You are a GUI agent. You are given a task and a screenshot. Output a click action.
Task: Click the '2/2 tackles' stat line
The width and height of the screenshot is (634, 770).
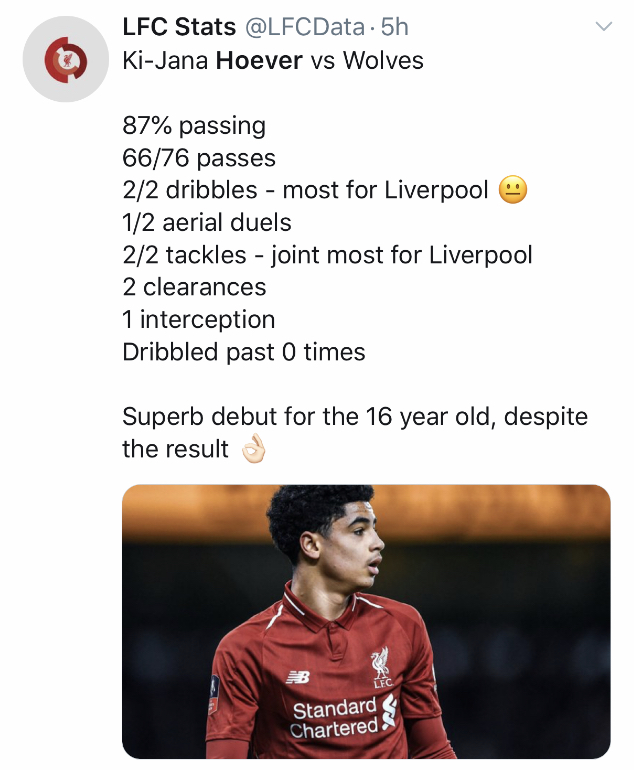tap(327, 255)
